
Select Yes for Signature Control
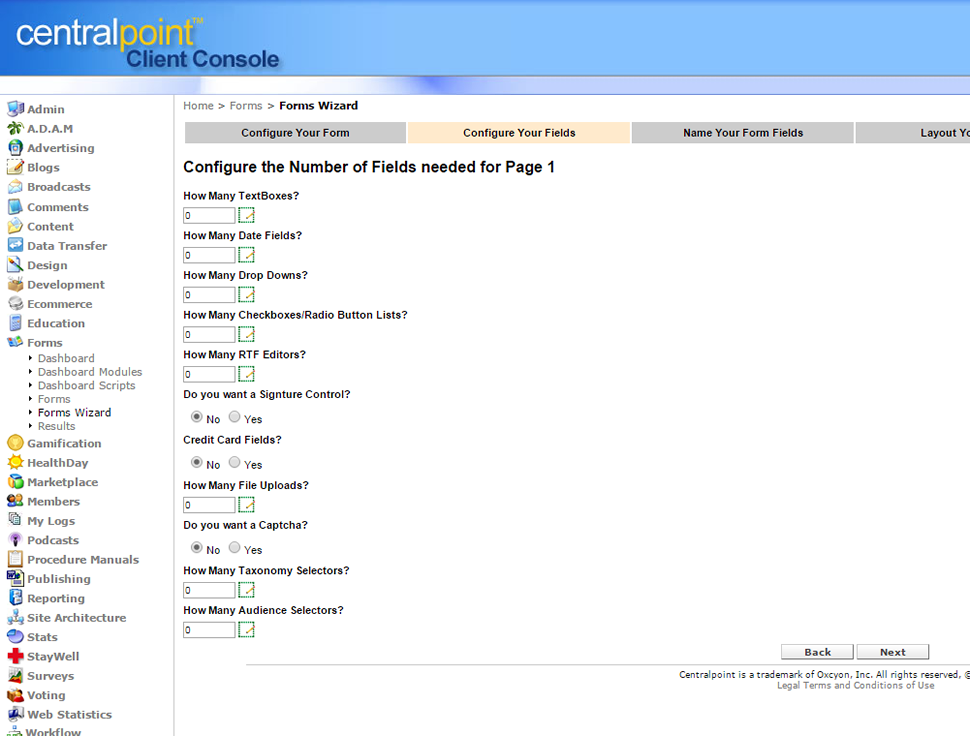[x=234, y=417]
